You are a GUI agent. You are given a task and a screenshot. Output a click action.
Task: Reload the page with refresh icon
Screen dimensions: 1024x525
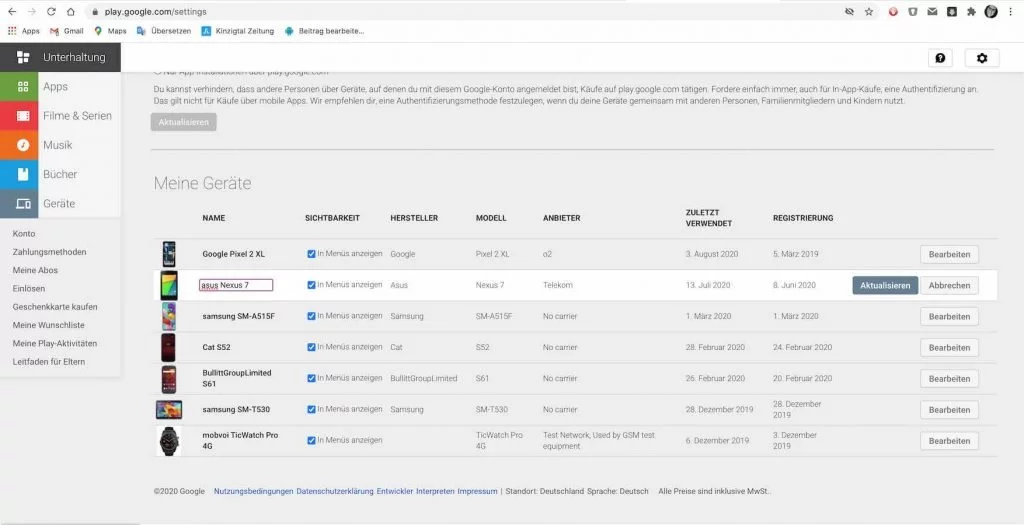pos(51,12)
